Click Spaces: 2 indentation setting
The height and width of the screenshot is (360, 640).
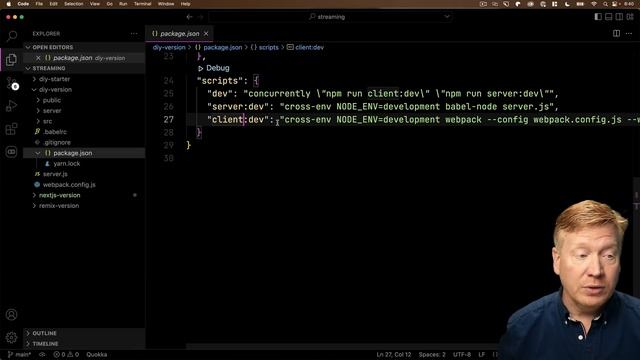pos(432,355)
